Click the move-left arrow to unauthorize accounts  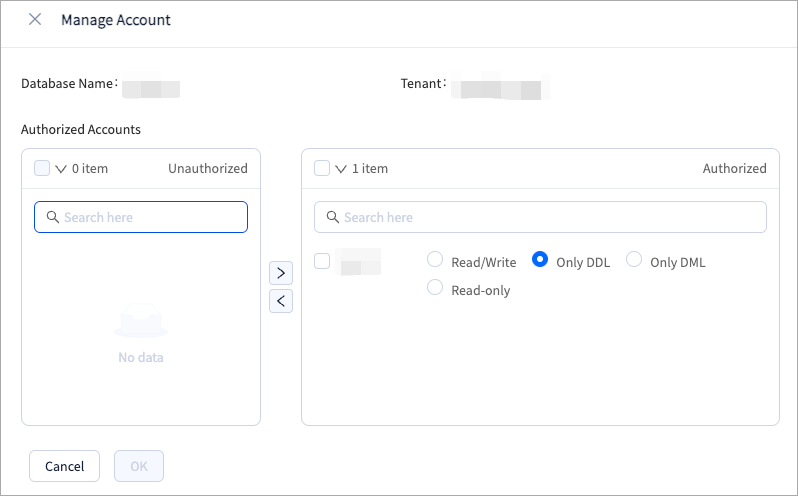[281, 301]
